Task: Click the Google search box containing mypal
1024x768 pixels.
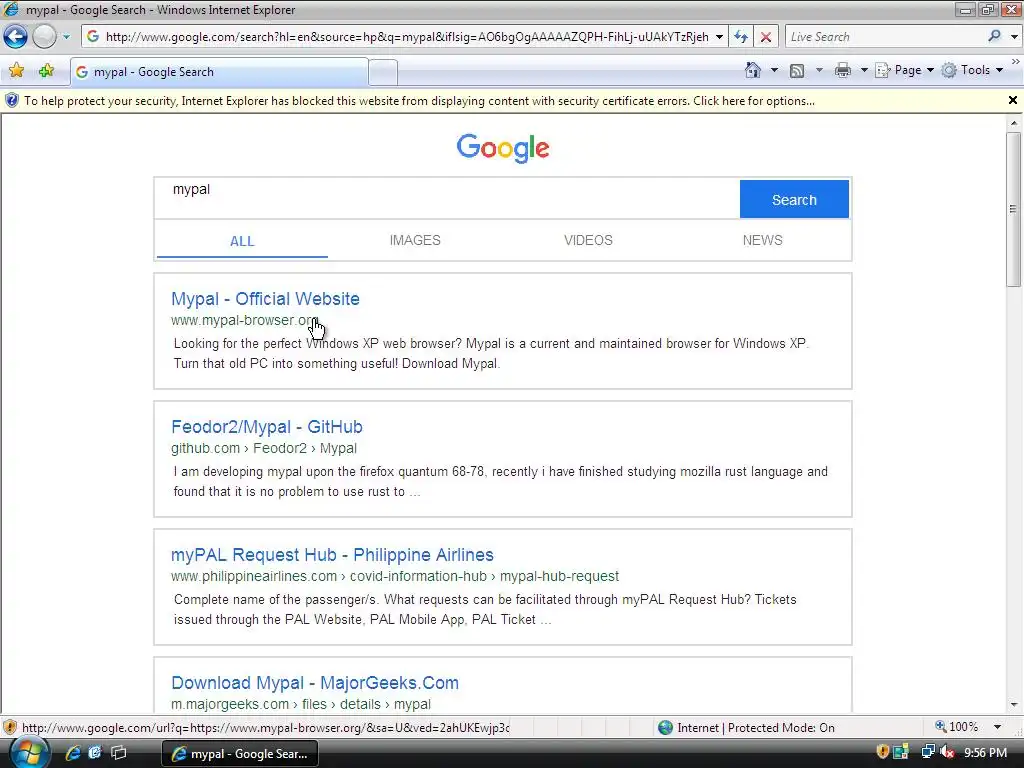Action: pos(447,198)
